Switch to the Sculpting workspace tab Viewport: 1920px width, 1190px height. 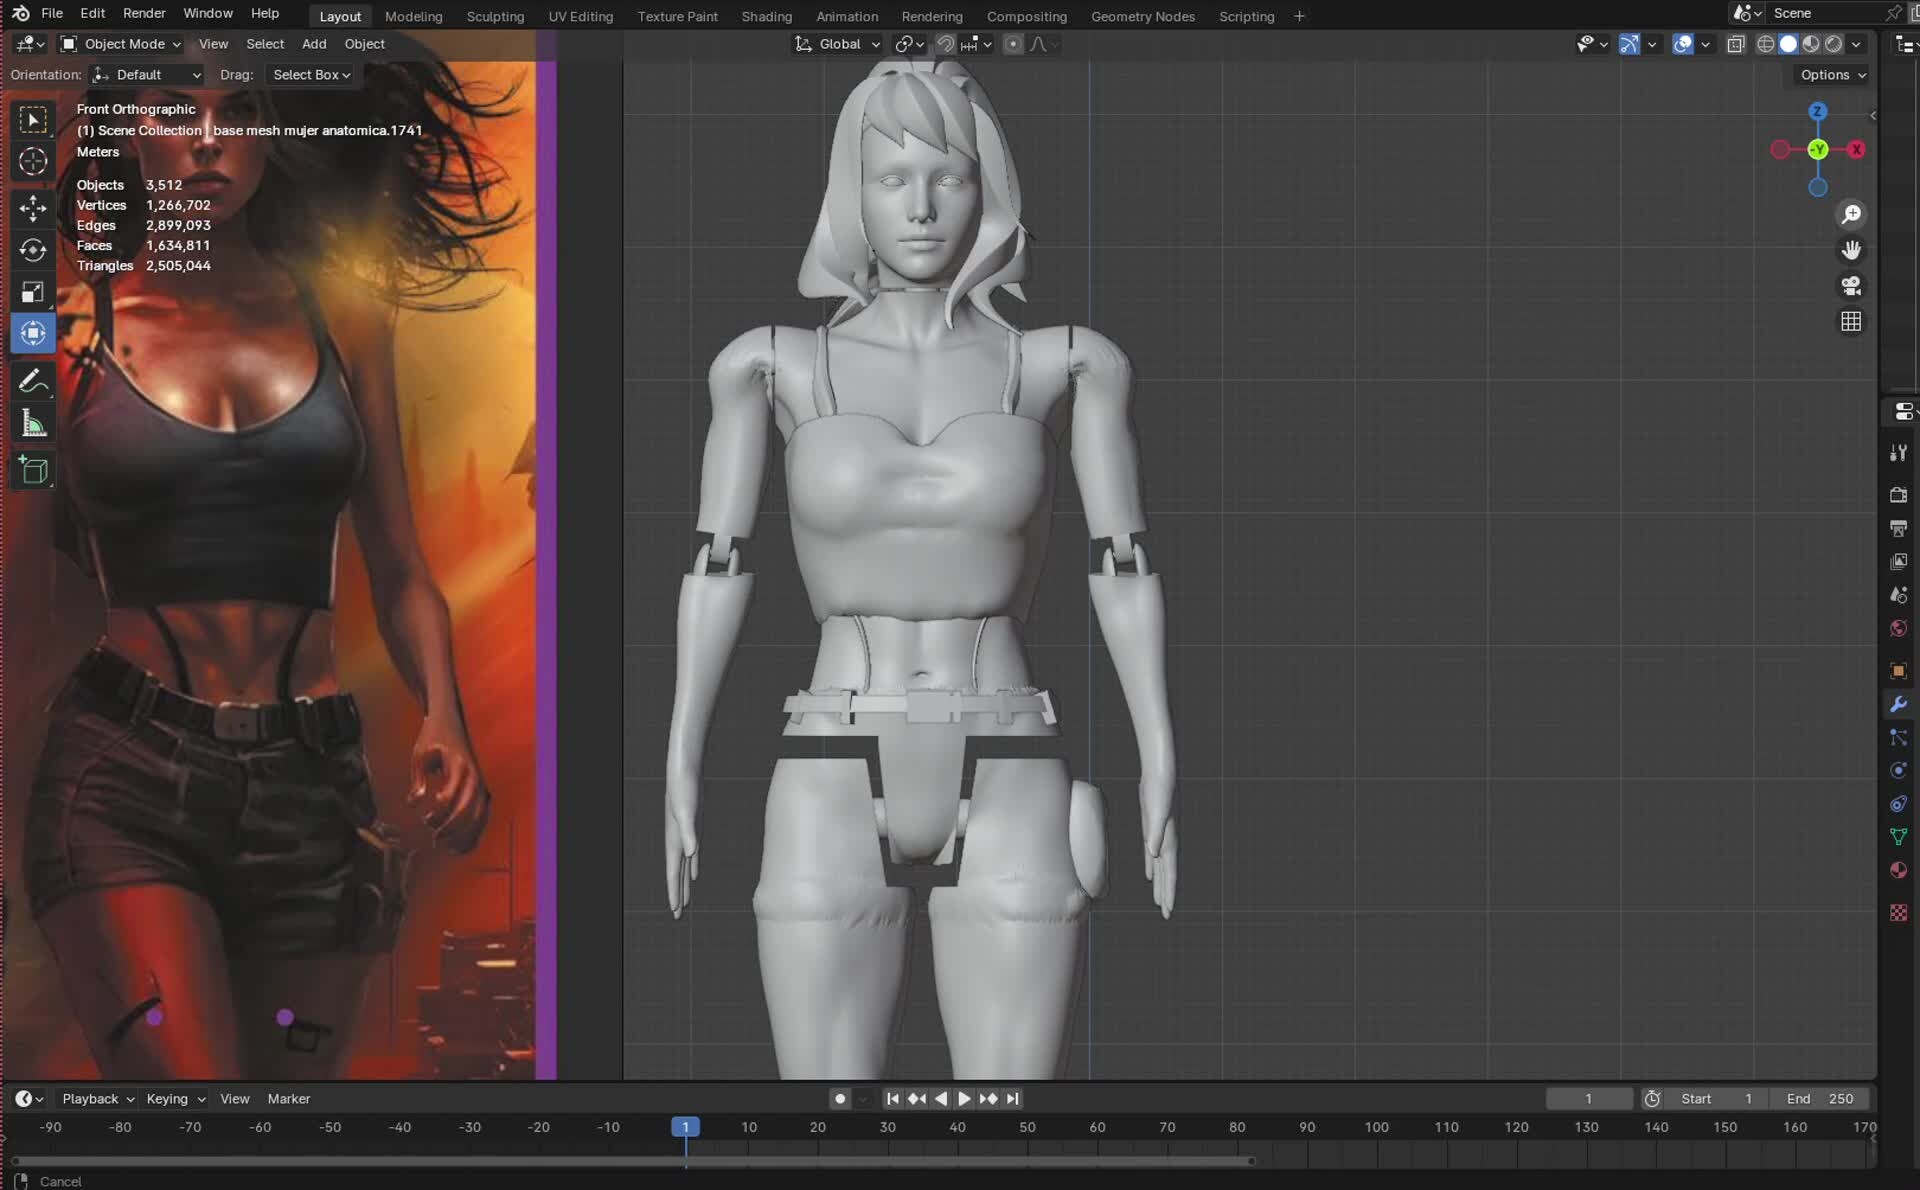495,16
